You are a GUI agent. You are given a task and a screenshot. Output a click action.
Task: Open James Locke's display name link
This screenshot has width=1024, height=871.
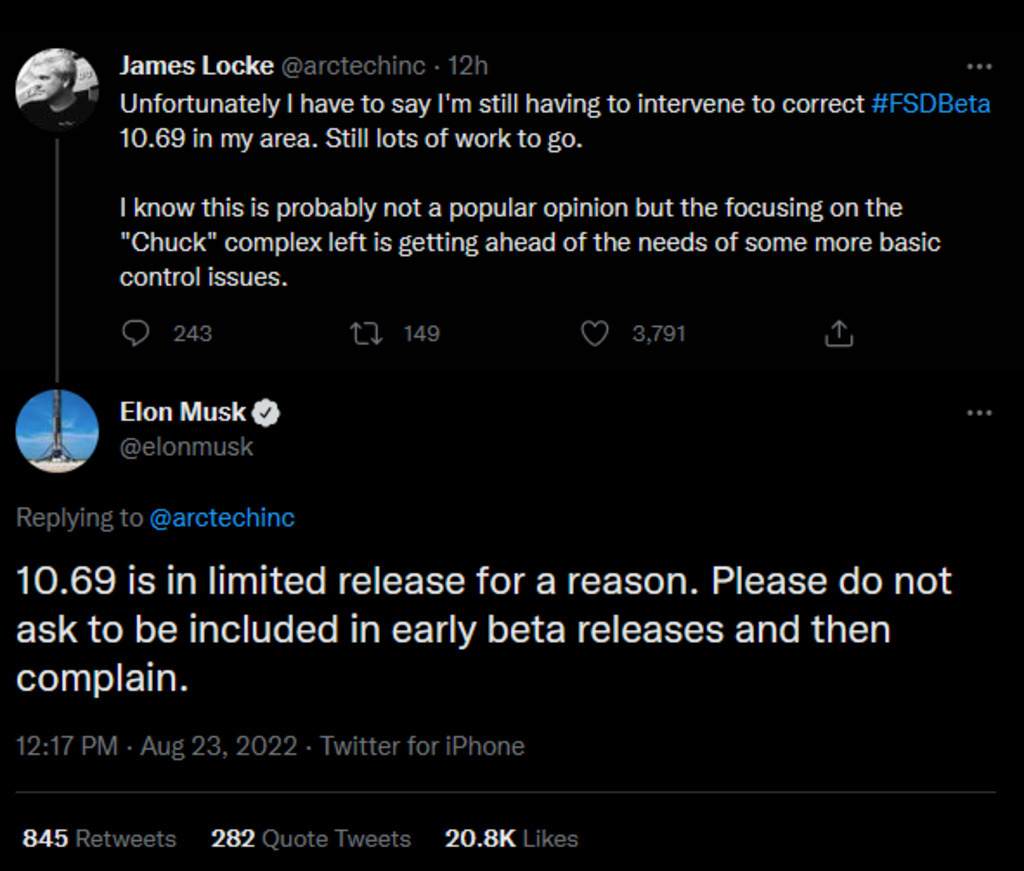pyautogui.click(x=196, y=66)
